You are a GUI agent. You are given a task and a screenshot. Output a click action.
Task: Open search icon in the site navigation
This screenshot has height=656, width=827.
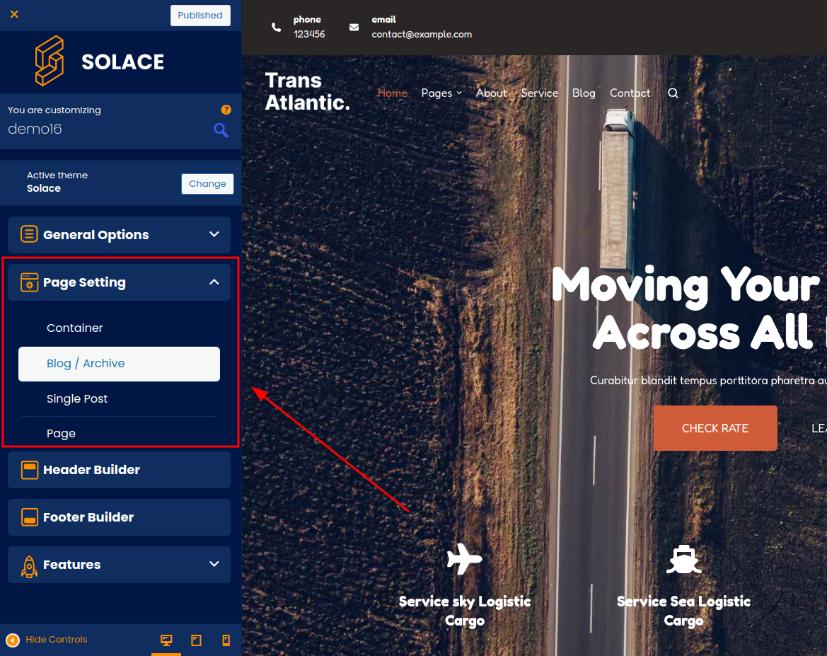point(673,93)
